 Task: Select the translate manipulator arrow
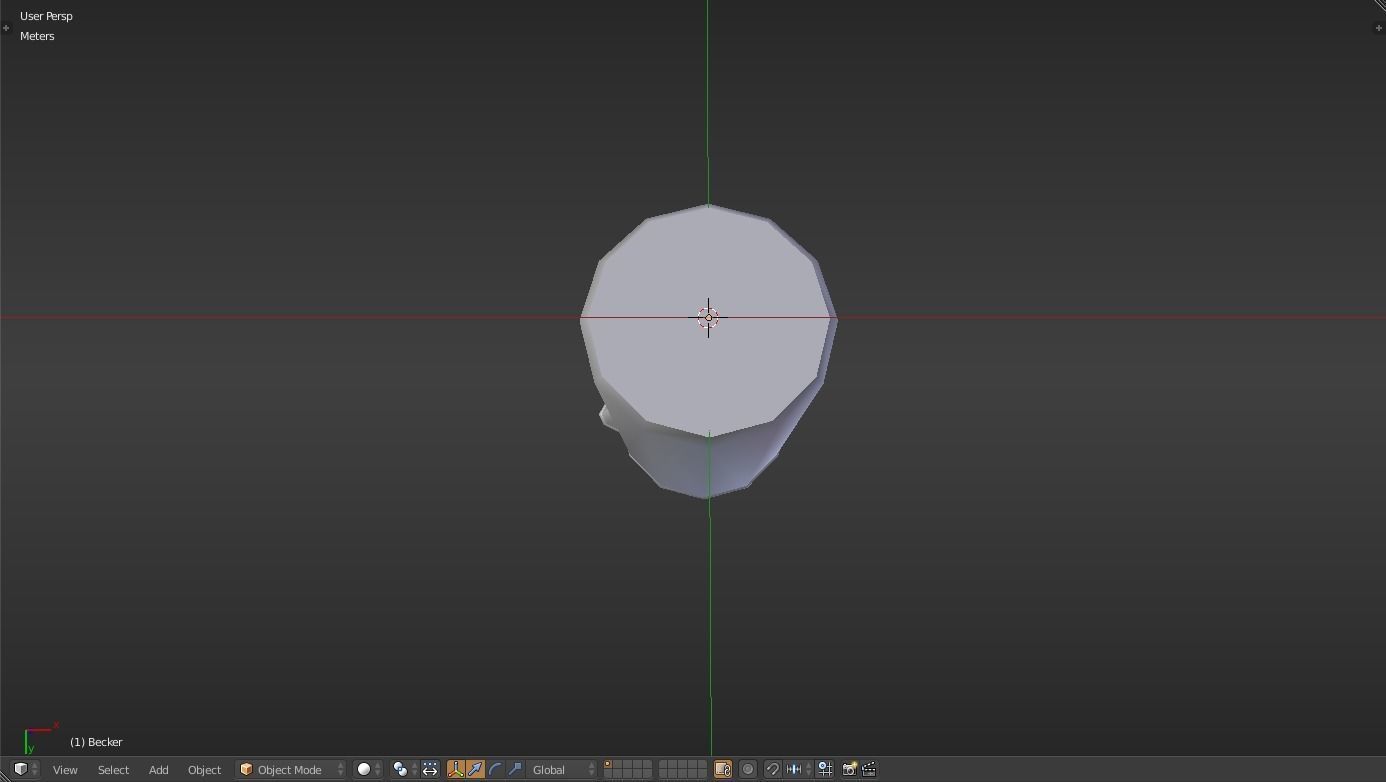click(475, 769)
